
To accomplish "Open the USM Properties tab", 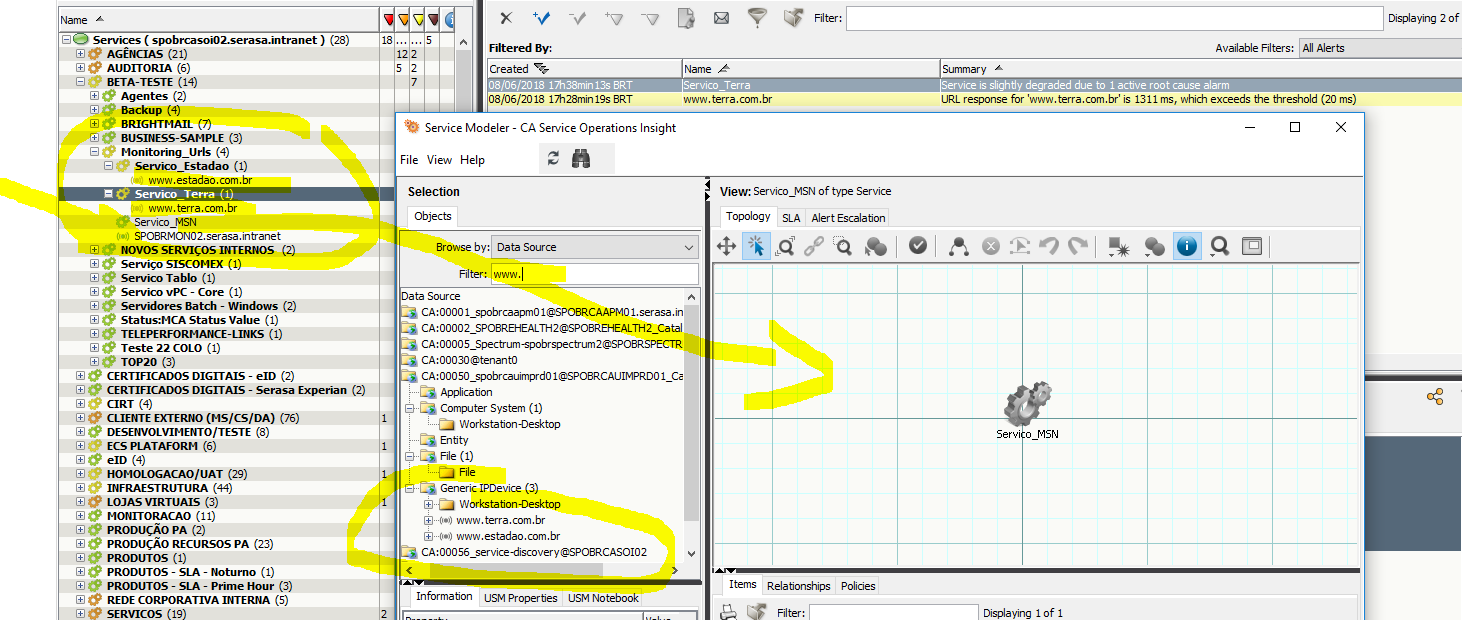I will 521,596.
